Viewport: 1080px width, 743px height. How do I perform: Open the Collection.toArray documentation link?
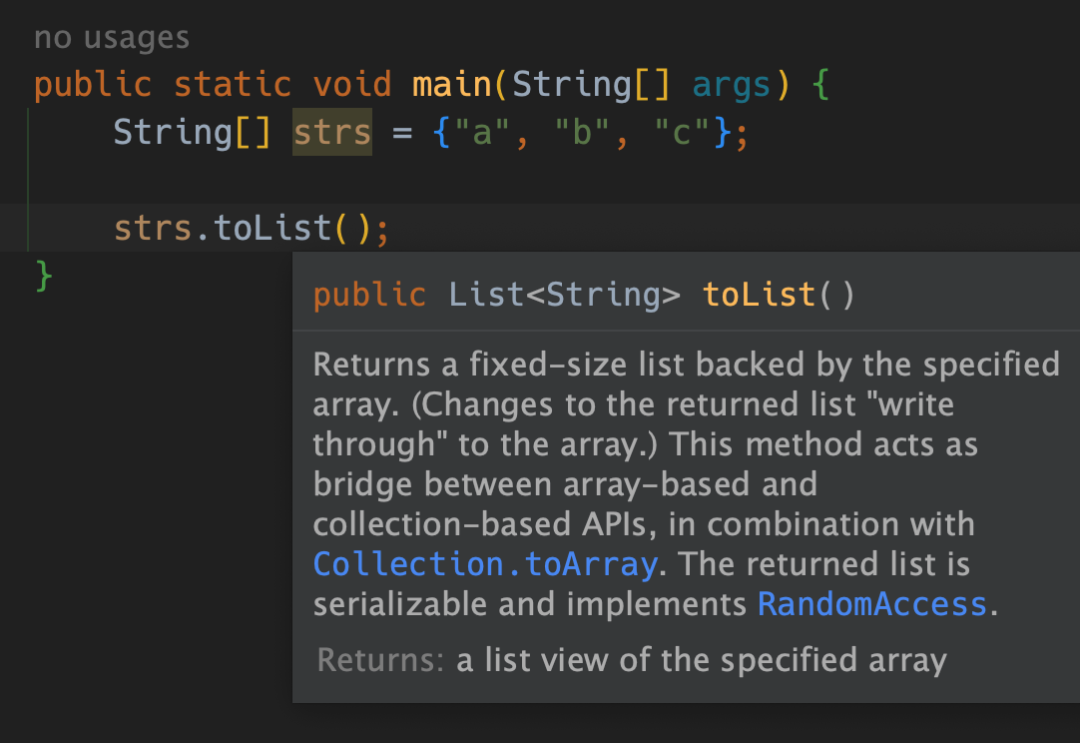pyautogui.click(x=485, y=565)
